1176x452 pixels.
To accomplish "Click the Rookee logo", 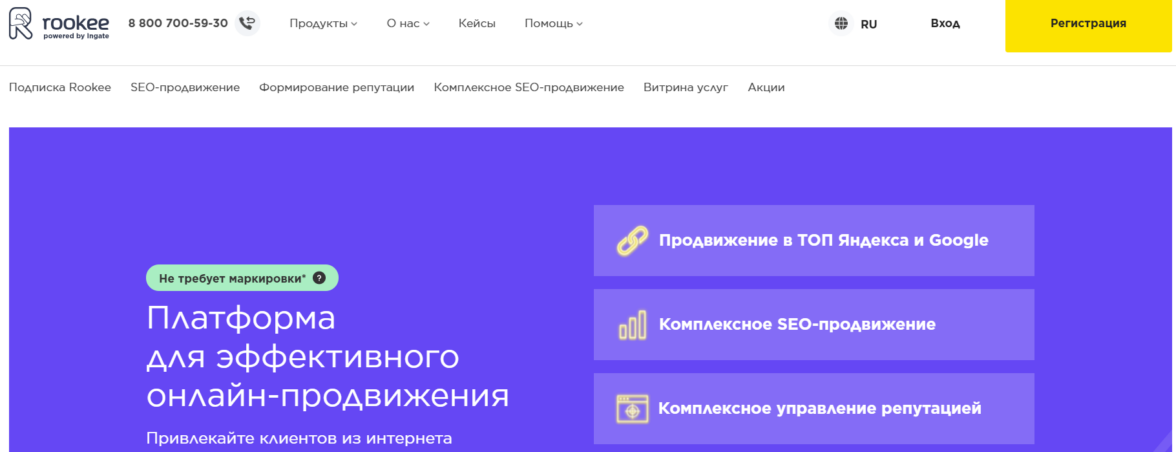I will 59,23.
